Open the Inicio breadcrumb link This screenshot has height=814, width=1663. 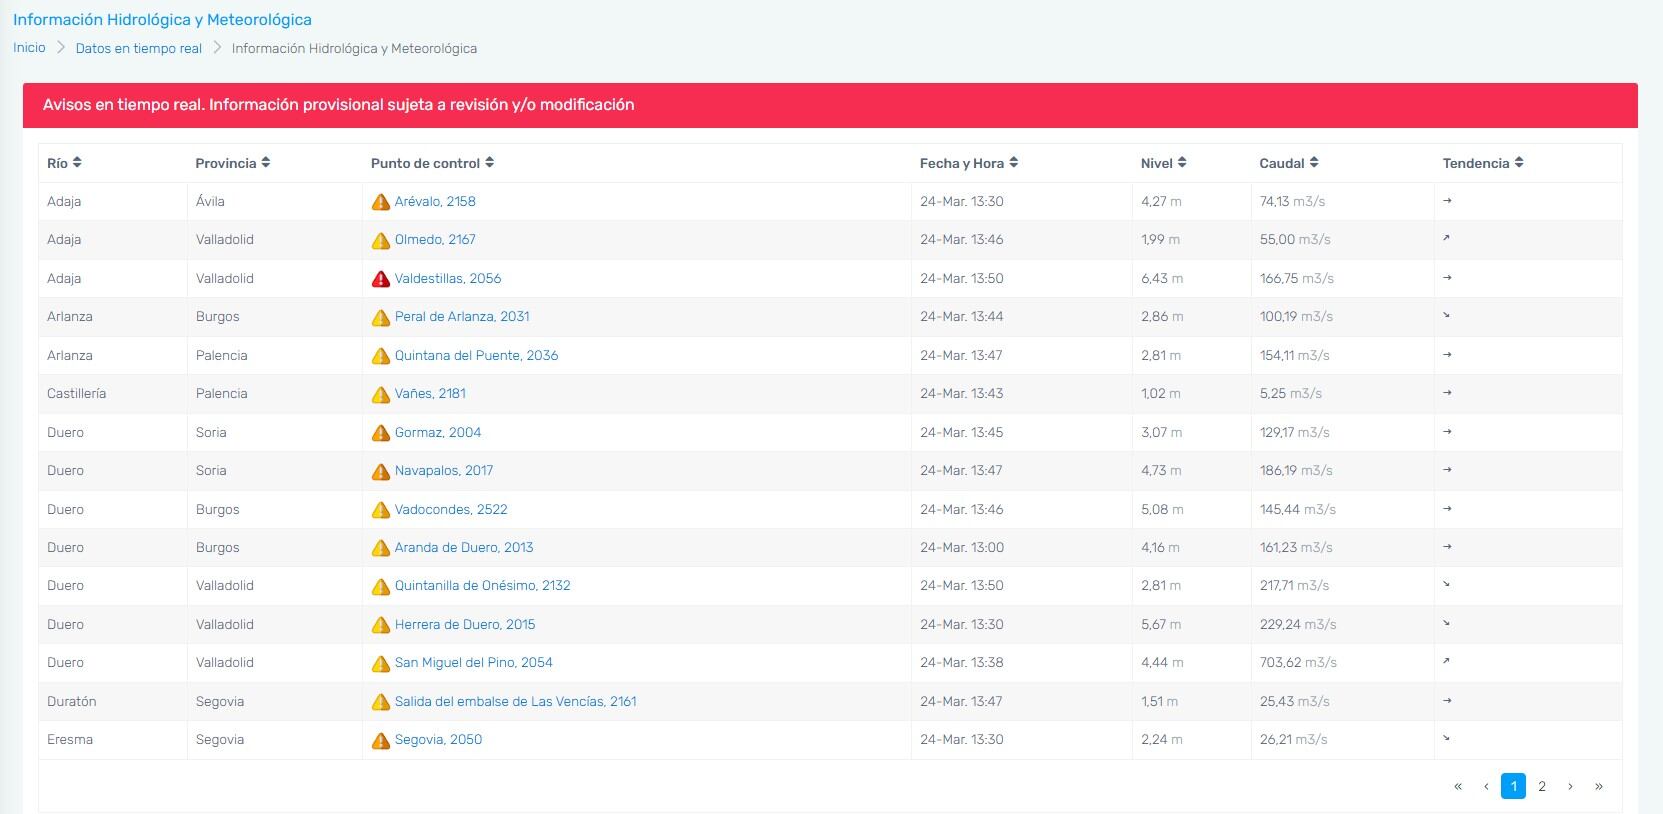point(29,48)
